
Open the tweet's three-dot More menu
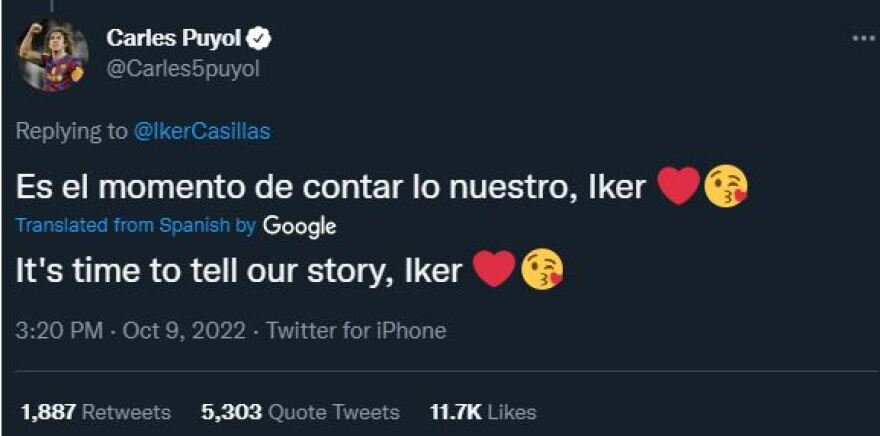(862, 38)
